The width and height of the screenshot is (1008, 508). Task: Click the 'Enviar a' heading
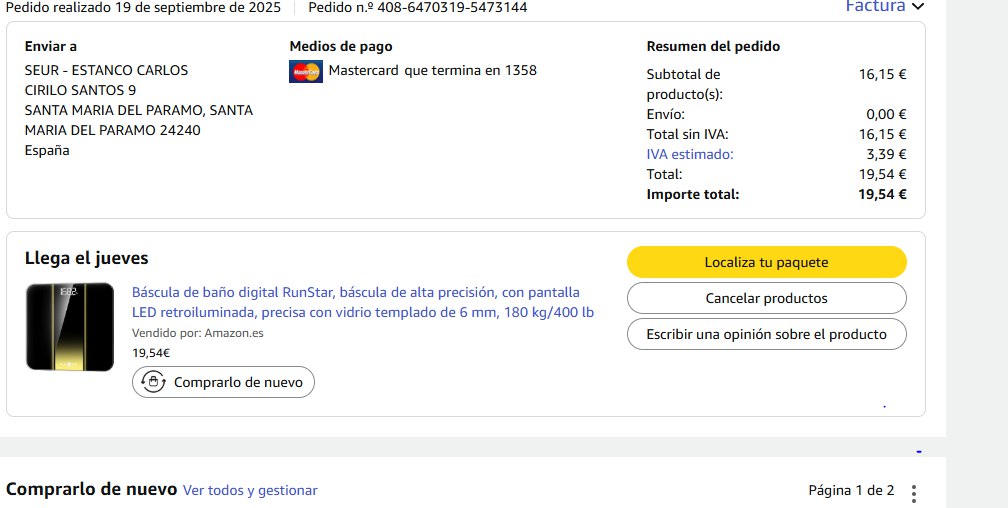(x=51, y=46)
